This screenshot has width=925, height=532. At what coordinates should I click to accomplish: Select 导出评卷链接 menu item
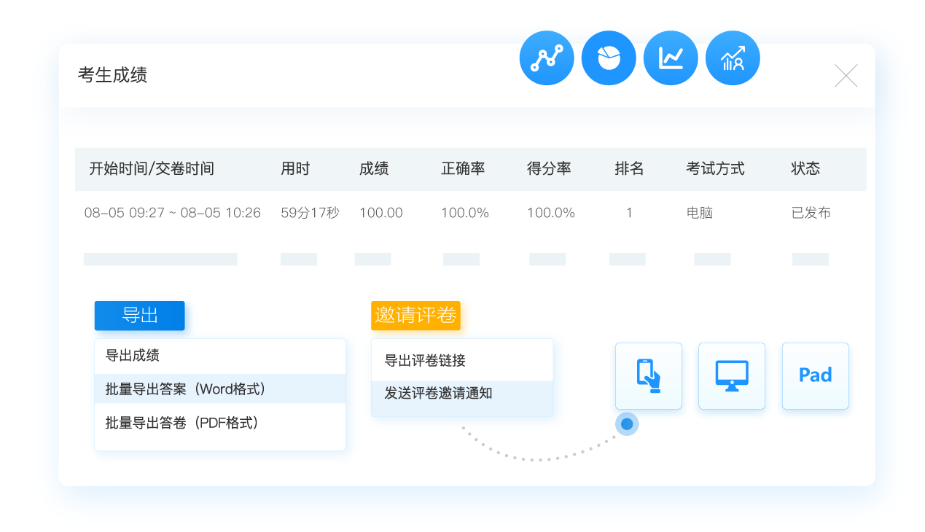(x=425, y=360)
